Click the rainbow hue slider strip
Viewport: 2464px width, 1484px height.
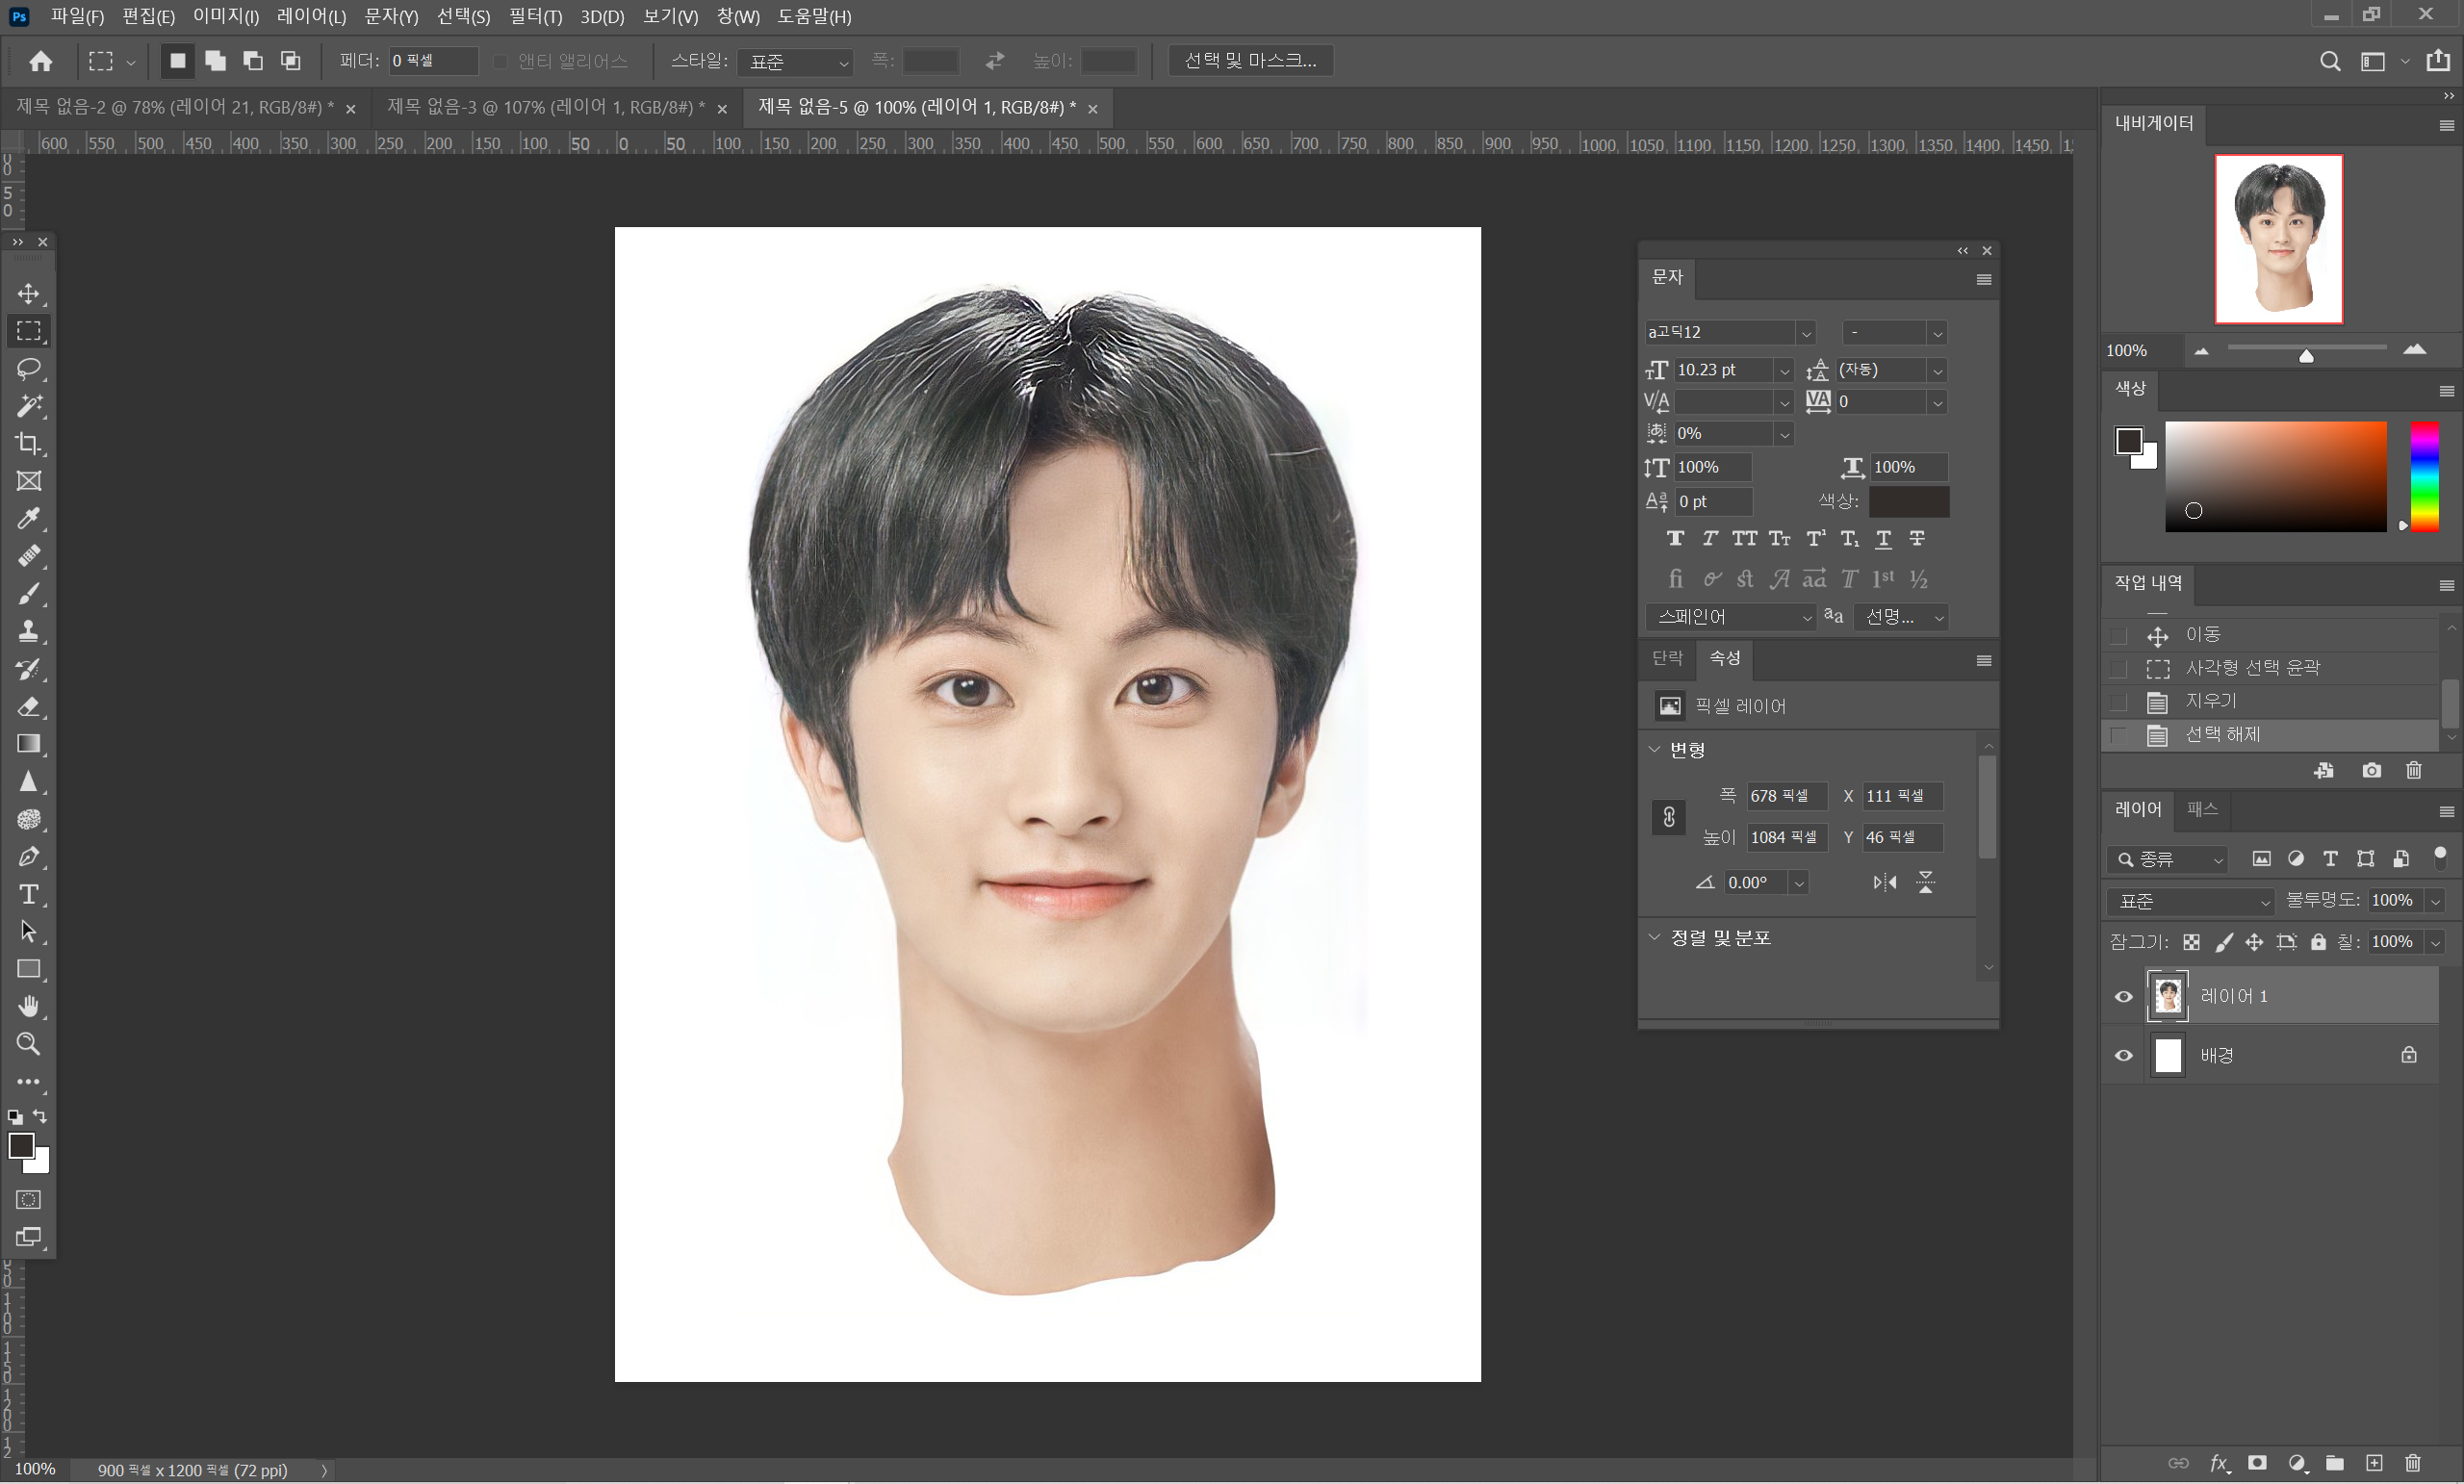[x=2424, y=476]
